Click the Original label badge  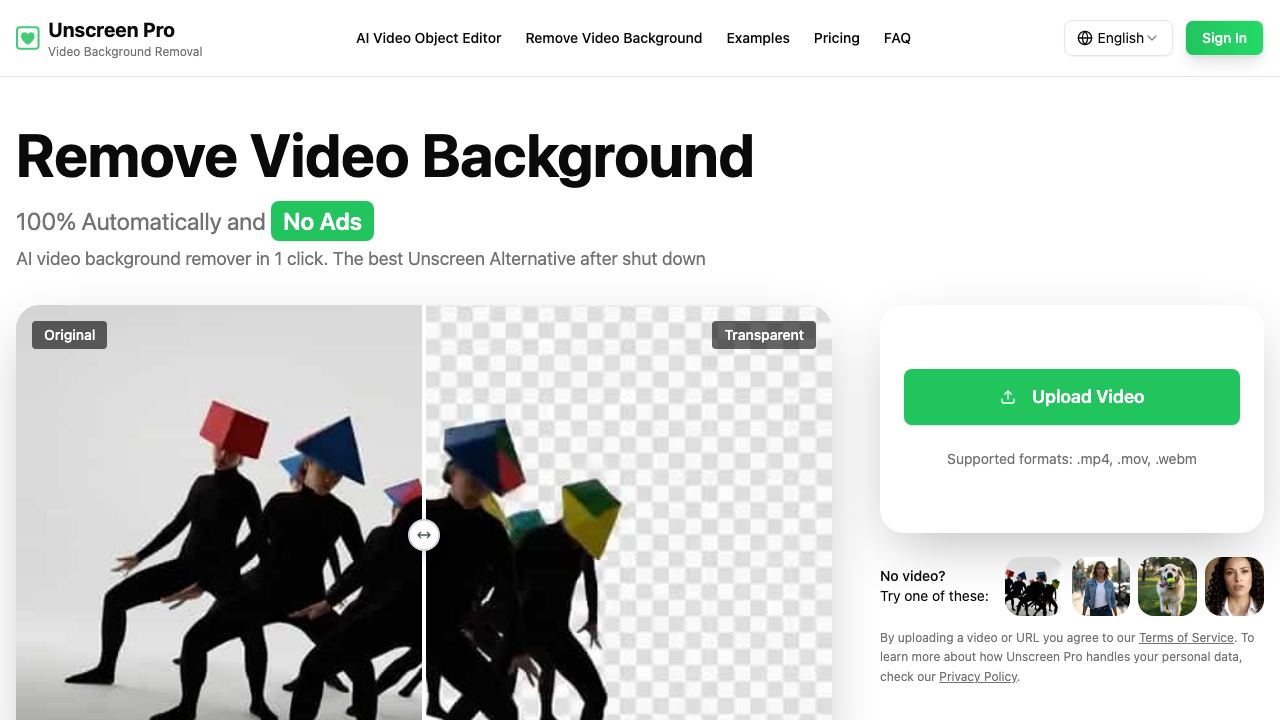[x=70, y=335]
